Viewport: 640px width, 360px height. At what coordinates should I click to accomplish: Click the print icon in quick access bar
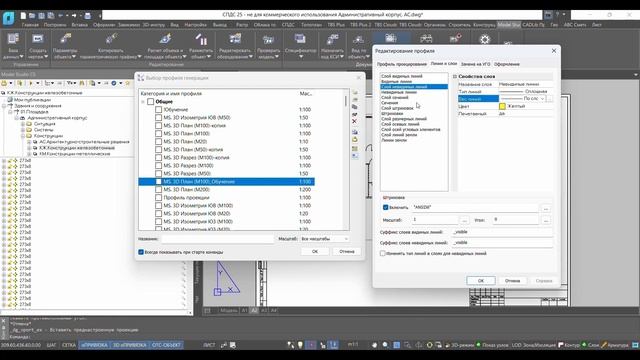[87, 16]
